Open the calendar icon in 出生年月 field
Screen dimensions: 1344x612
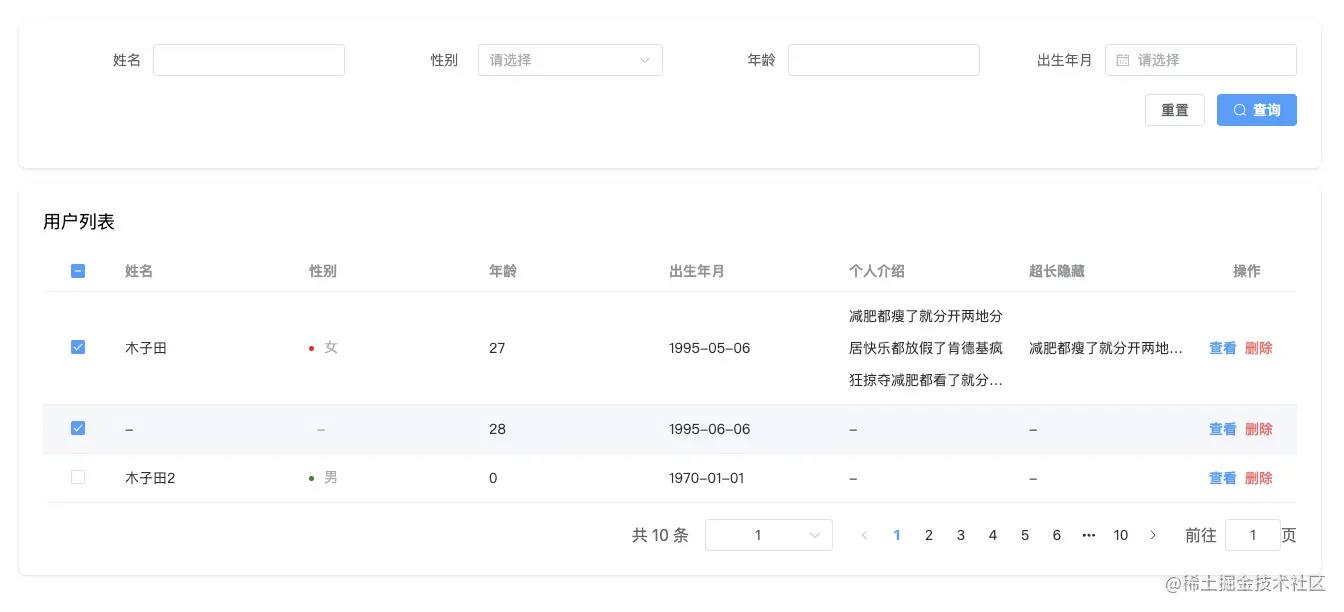[x=1121, y=60]
